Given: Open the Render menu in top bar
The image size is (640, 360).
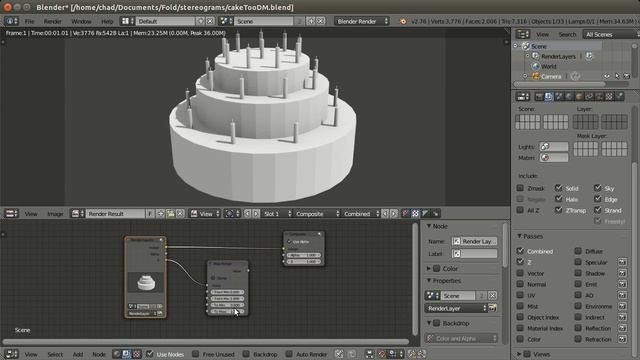Looking at the screenshot, I should coord(53,21).
